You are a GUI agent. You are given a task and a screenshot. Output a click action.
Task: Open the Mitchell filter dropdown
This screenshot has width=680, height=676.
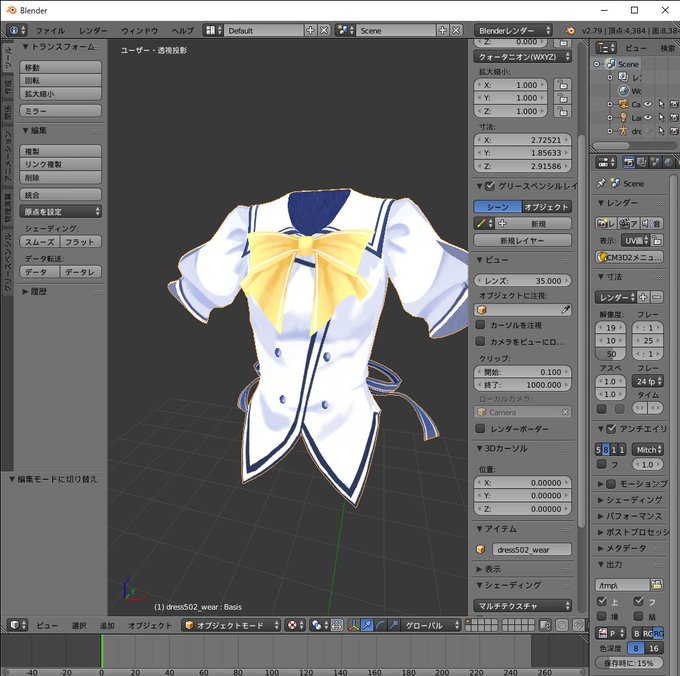pyautogui.click(x=647, y=450)
